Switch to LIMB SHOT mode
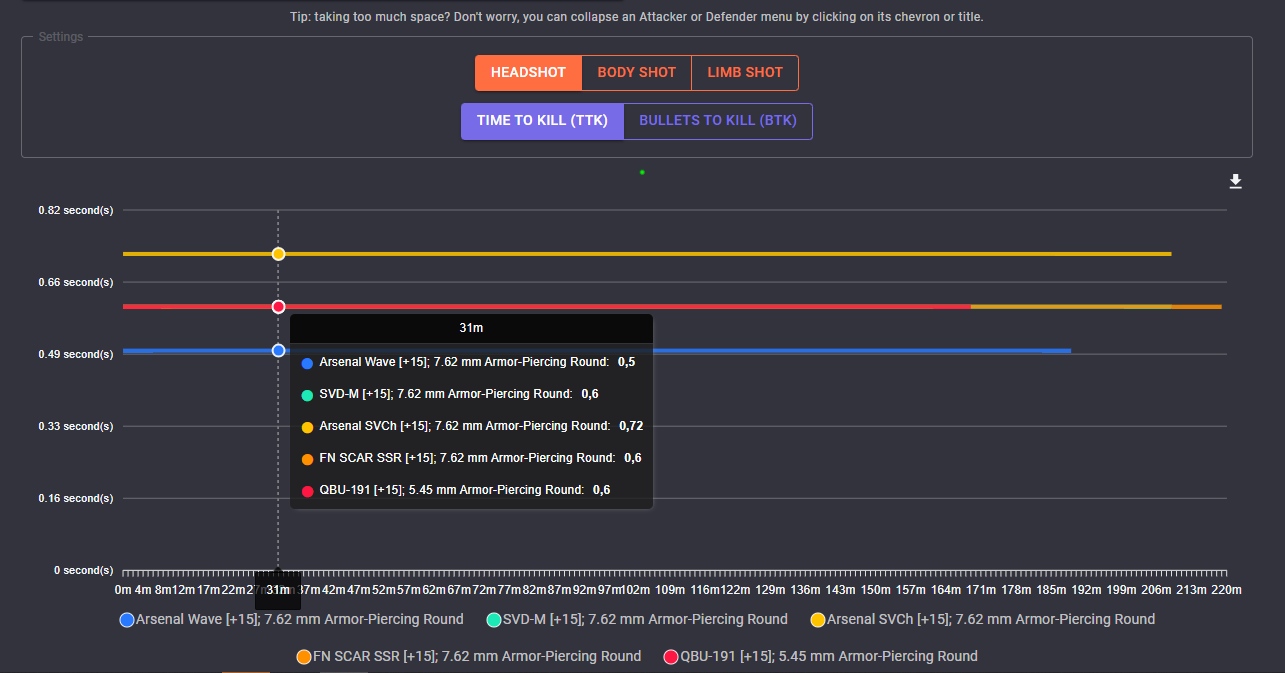Image resolution: width=1285 pixels, height=673 pixels. (x=745, y=73)
